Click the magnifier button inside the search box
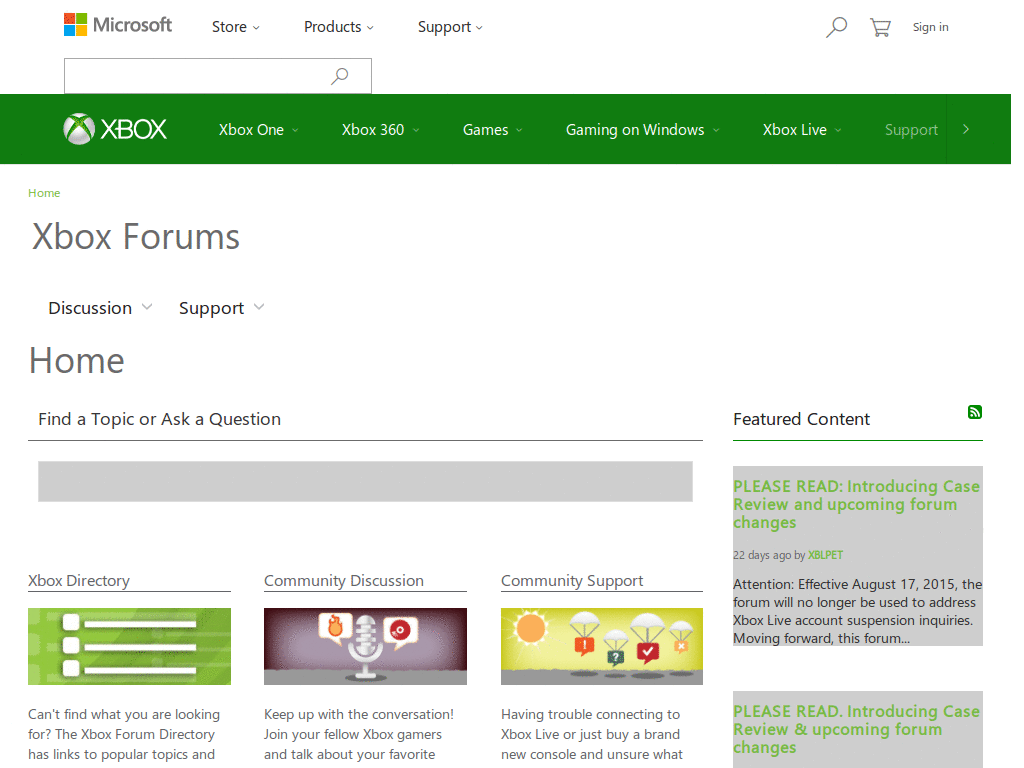The image size is (1024, 768). (x=339, y=75)
